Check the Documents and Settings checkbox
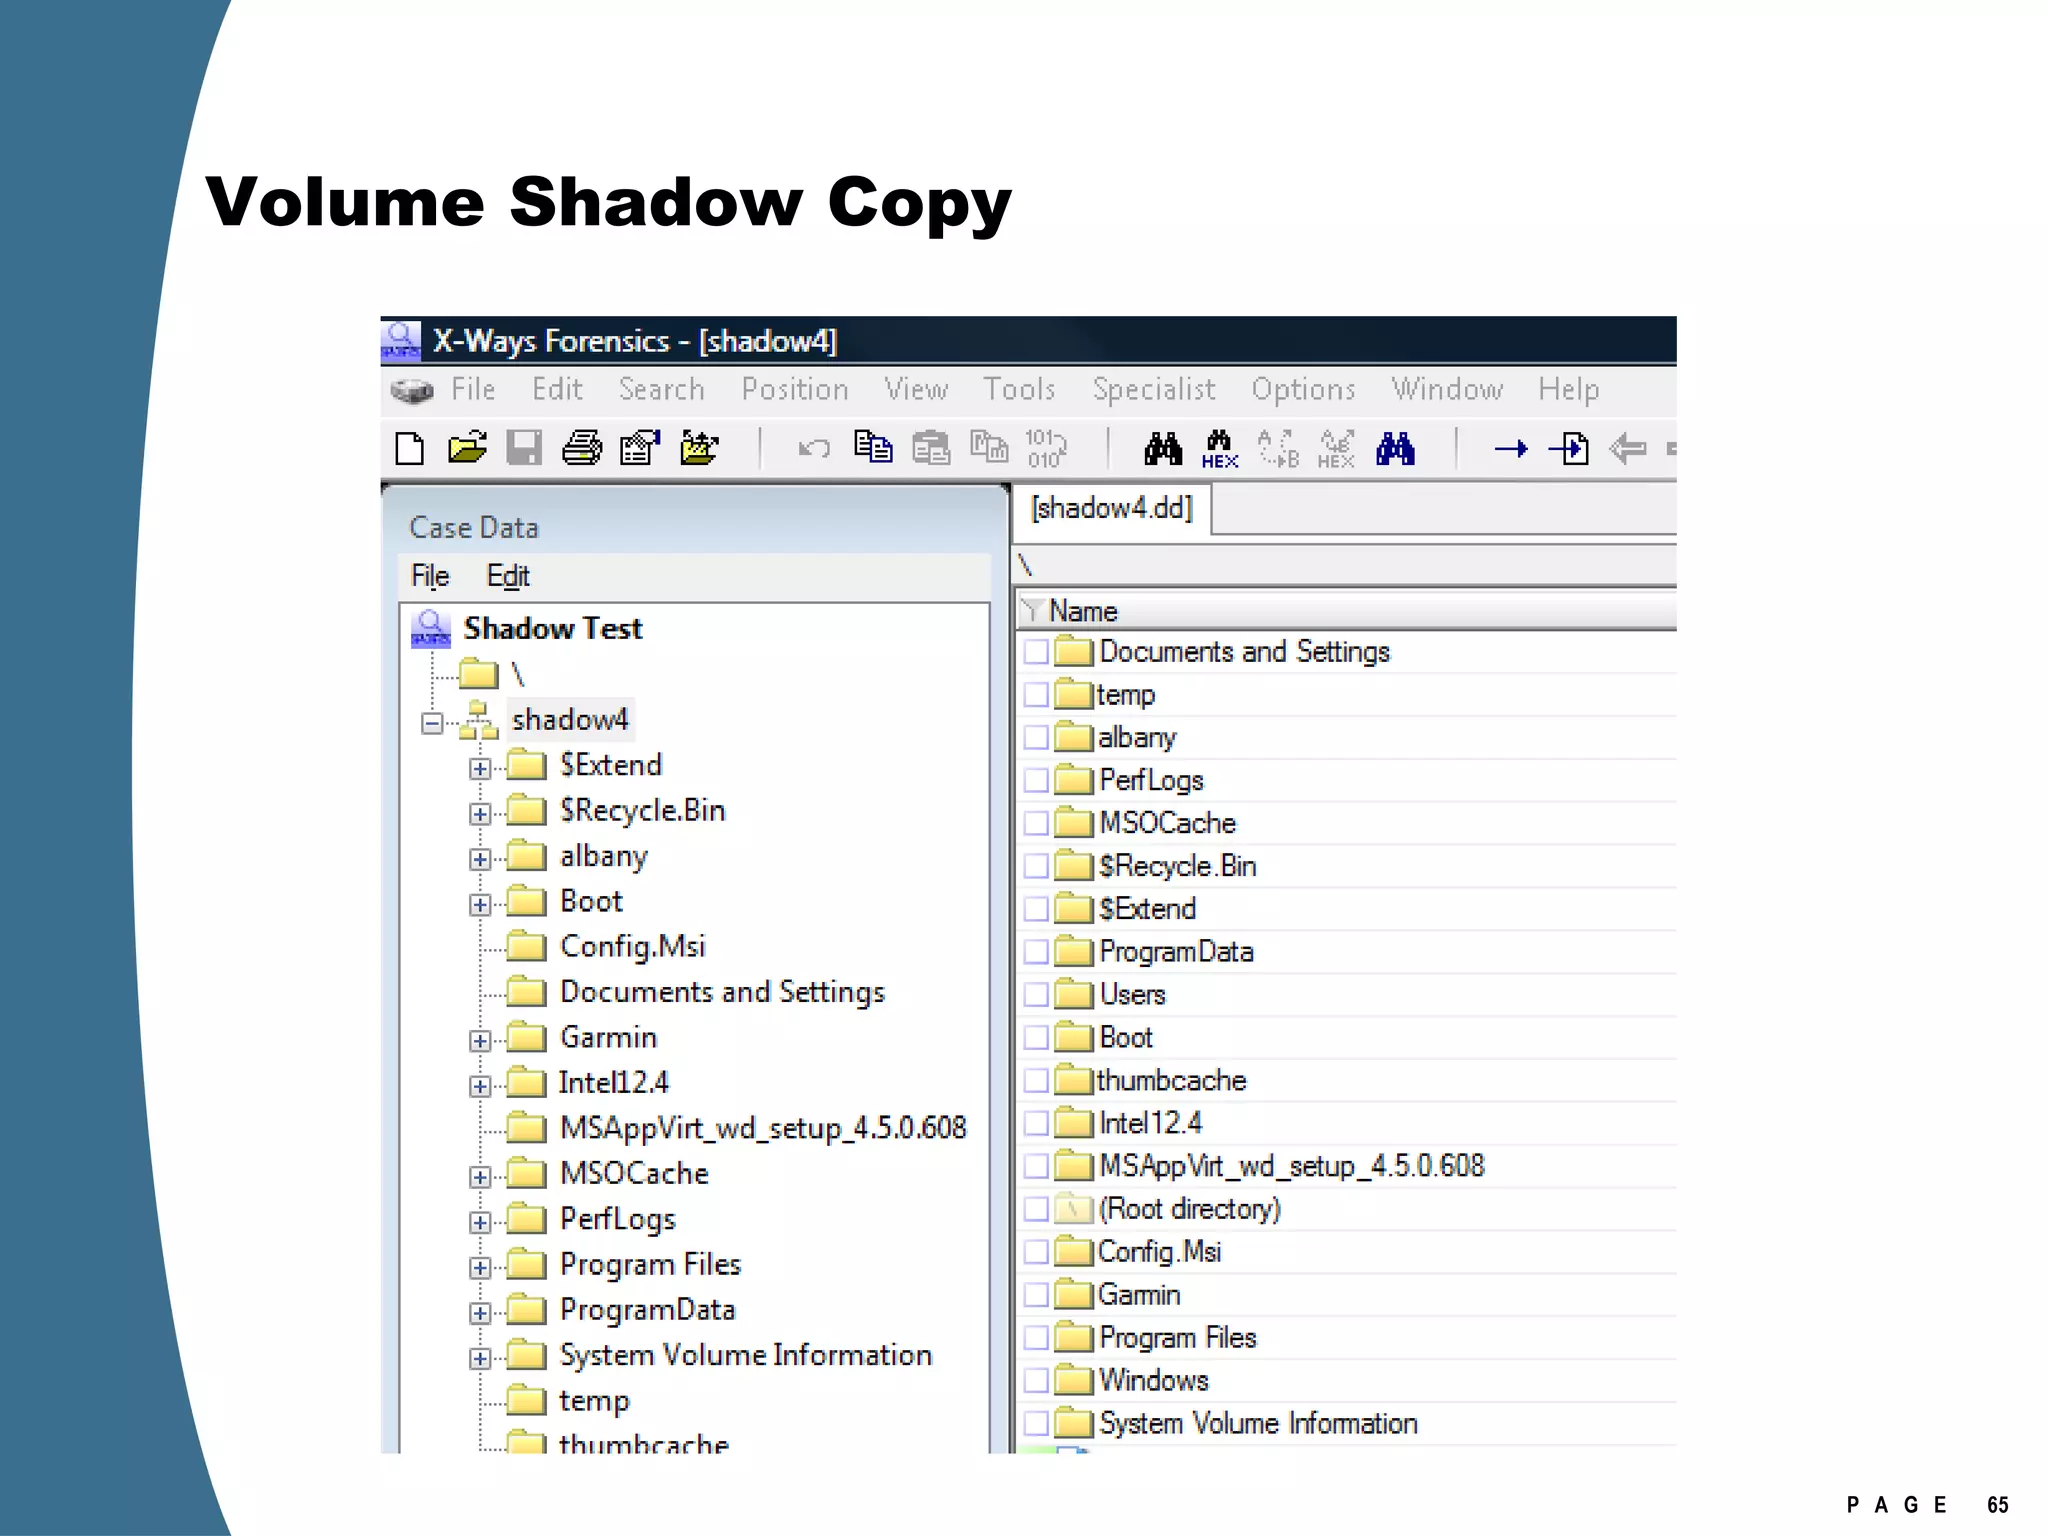 coord(1036,652)
